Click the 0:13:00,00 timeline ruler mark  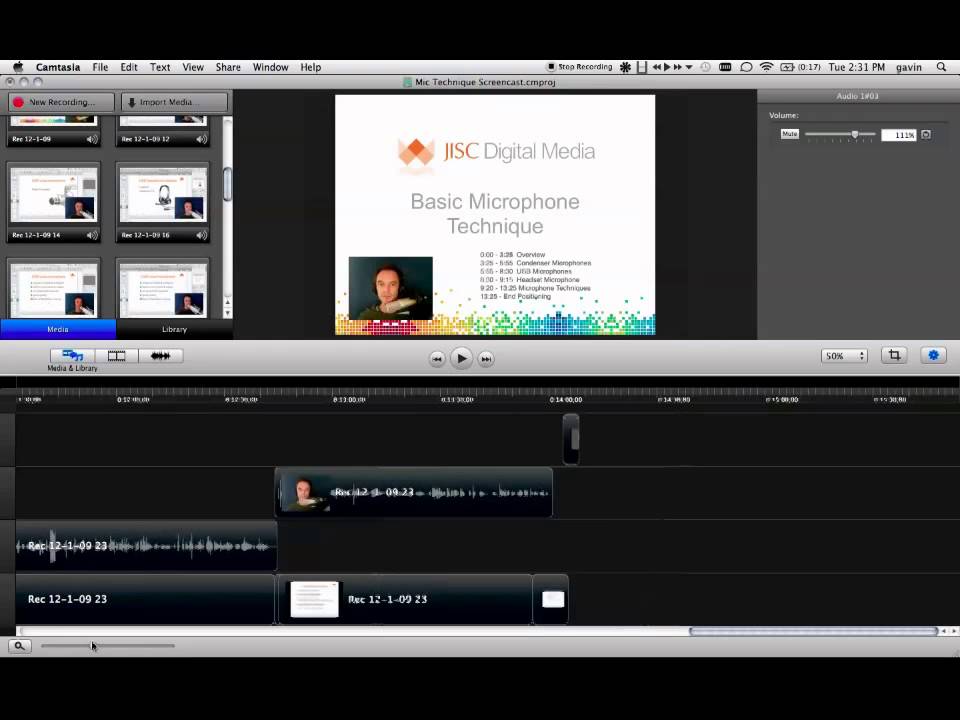coord(350,399)
